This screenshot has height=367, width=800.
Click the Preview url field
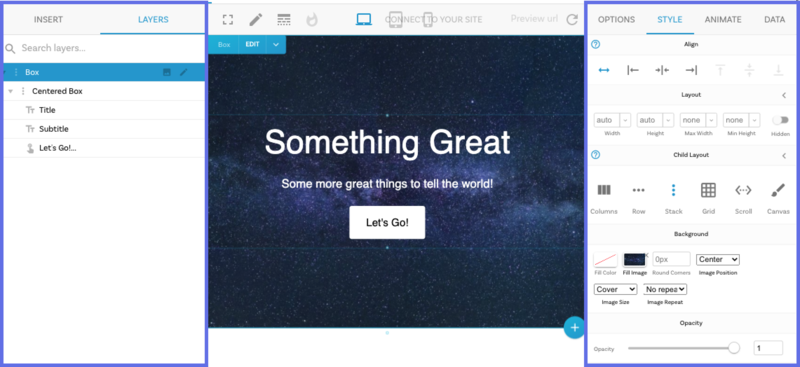tap(534, 19)
